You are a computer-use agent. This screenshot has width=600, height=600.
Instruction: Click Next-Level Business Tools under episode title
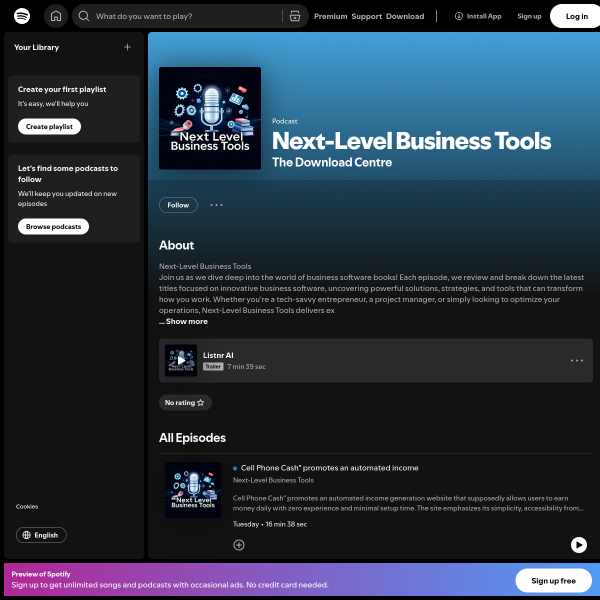pos(273,480)
